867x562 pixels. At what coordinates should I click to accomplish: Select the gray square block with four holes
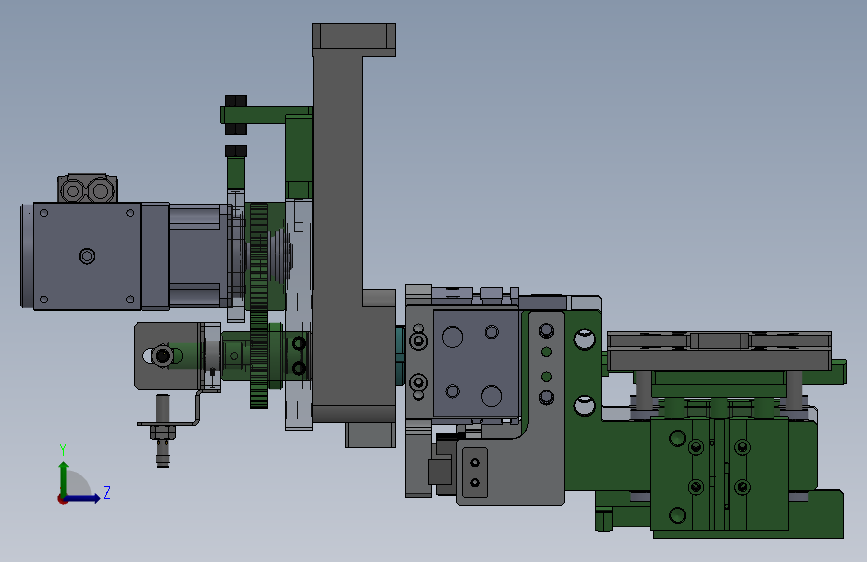476,363
